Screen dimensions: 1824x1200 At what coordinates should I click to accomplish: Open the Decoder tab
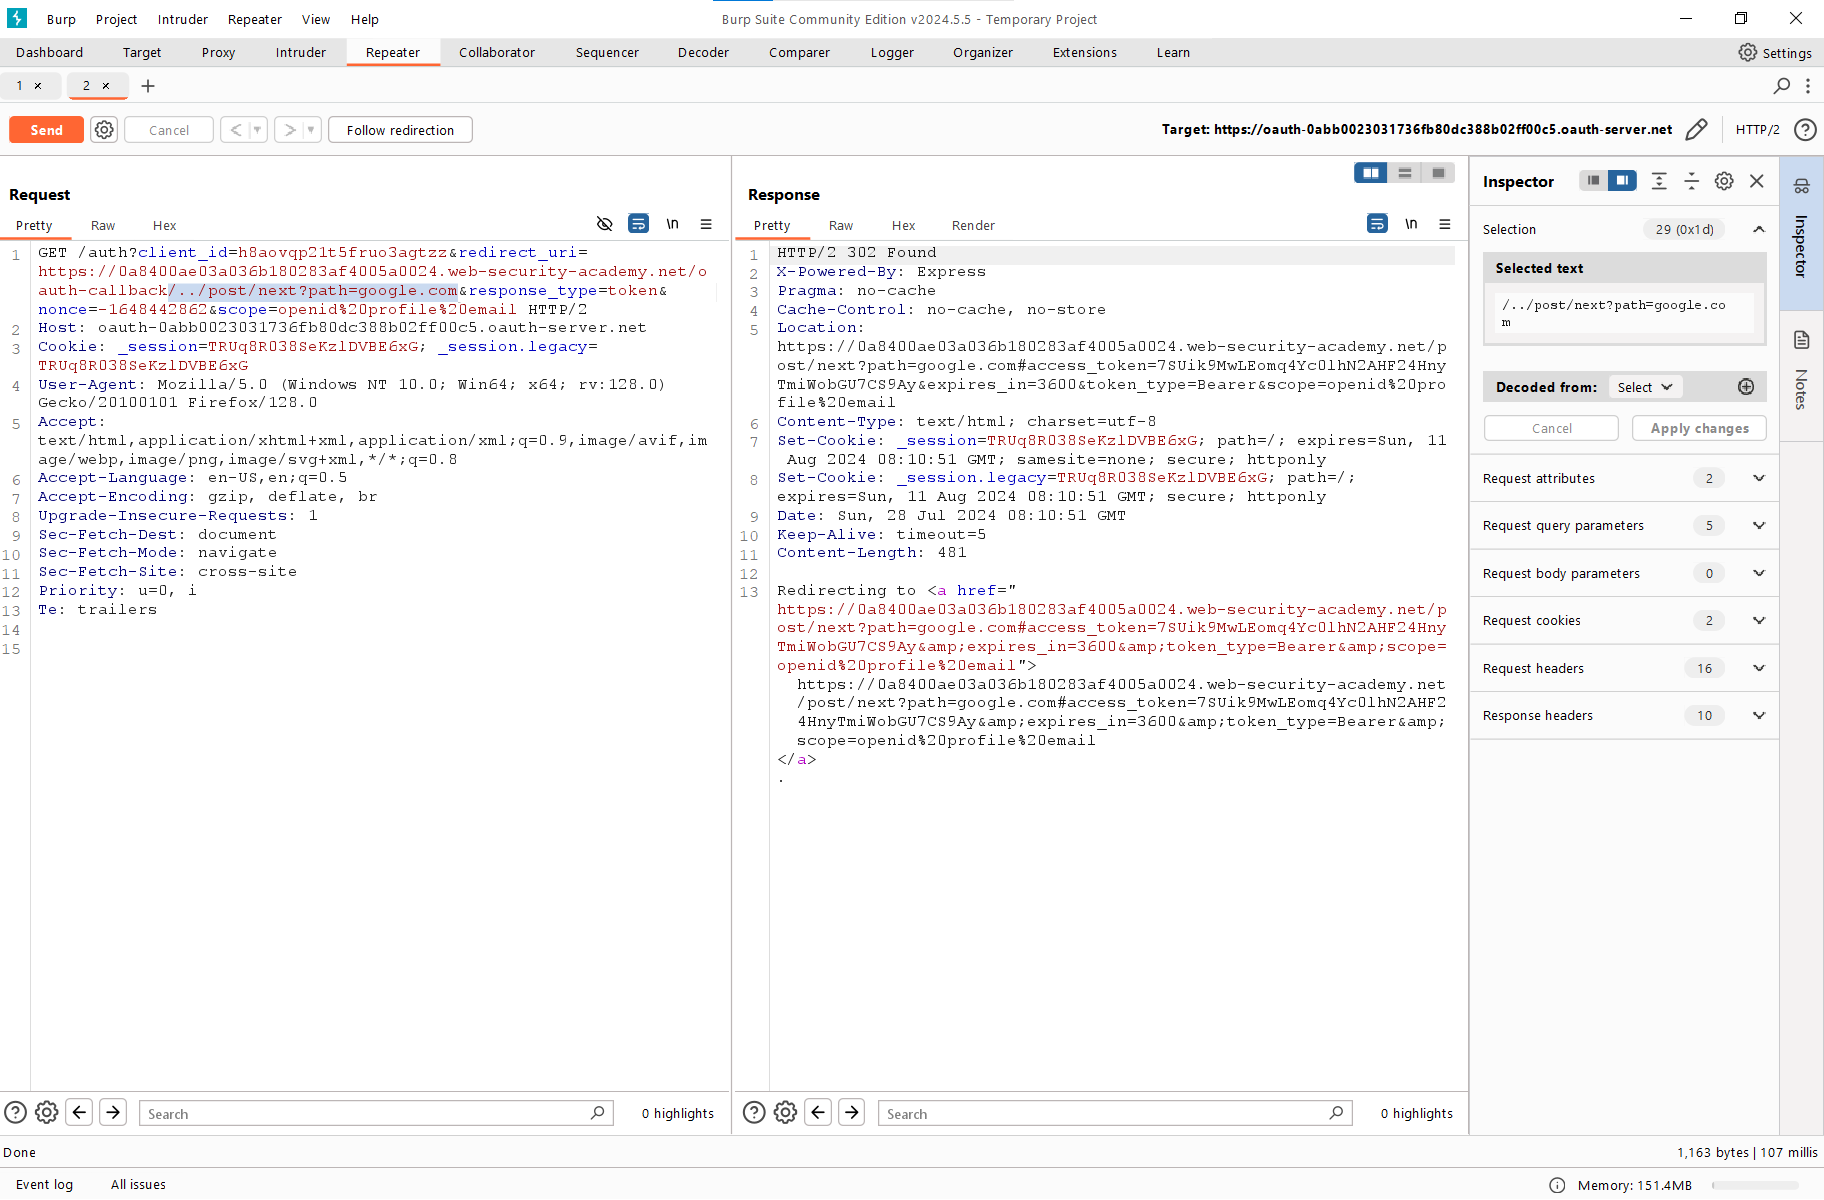[x=703, y=53]
